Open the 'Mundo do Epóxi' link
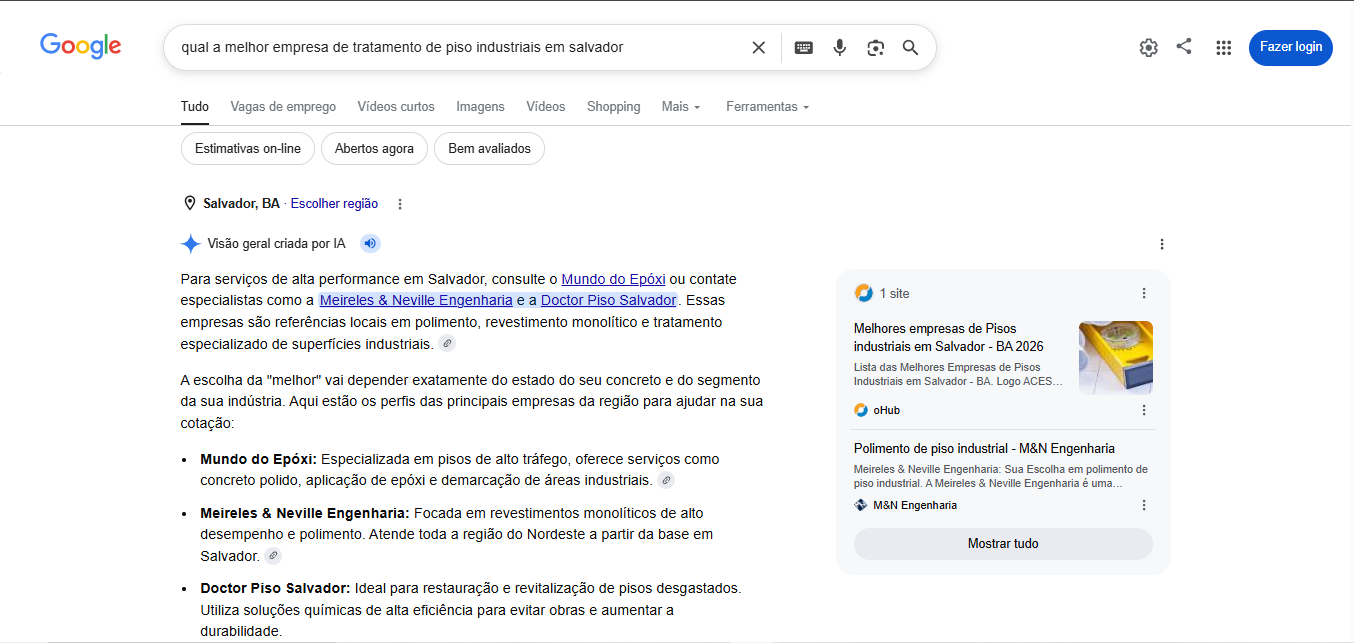1354x643 pixels. (x=613, y=279)
